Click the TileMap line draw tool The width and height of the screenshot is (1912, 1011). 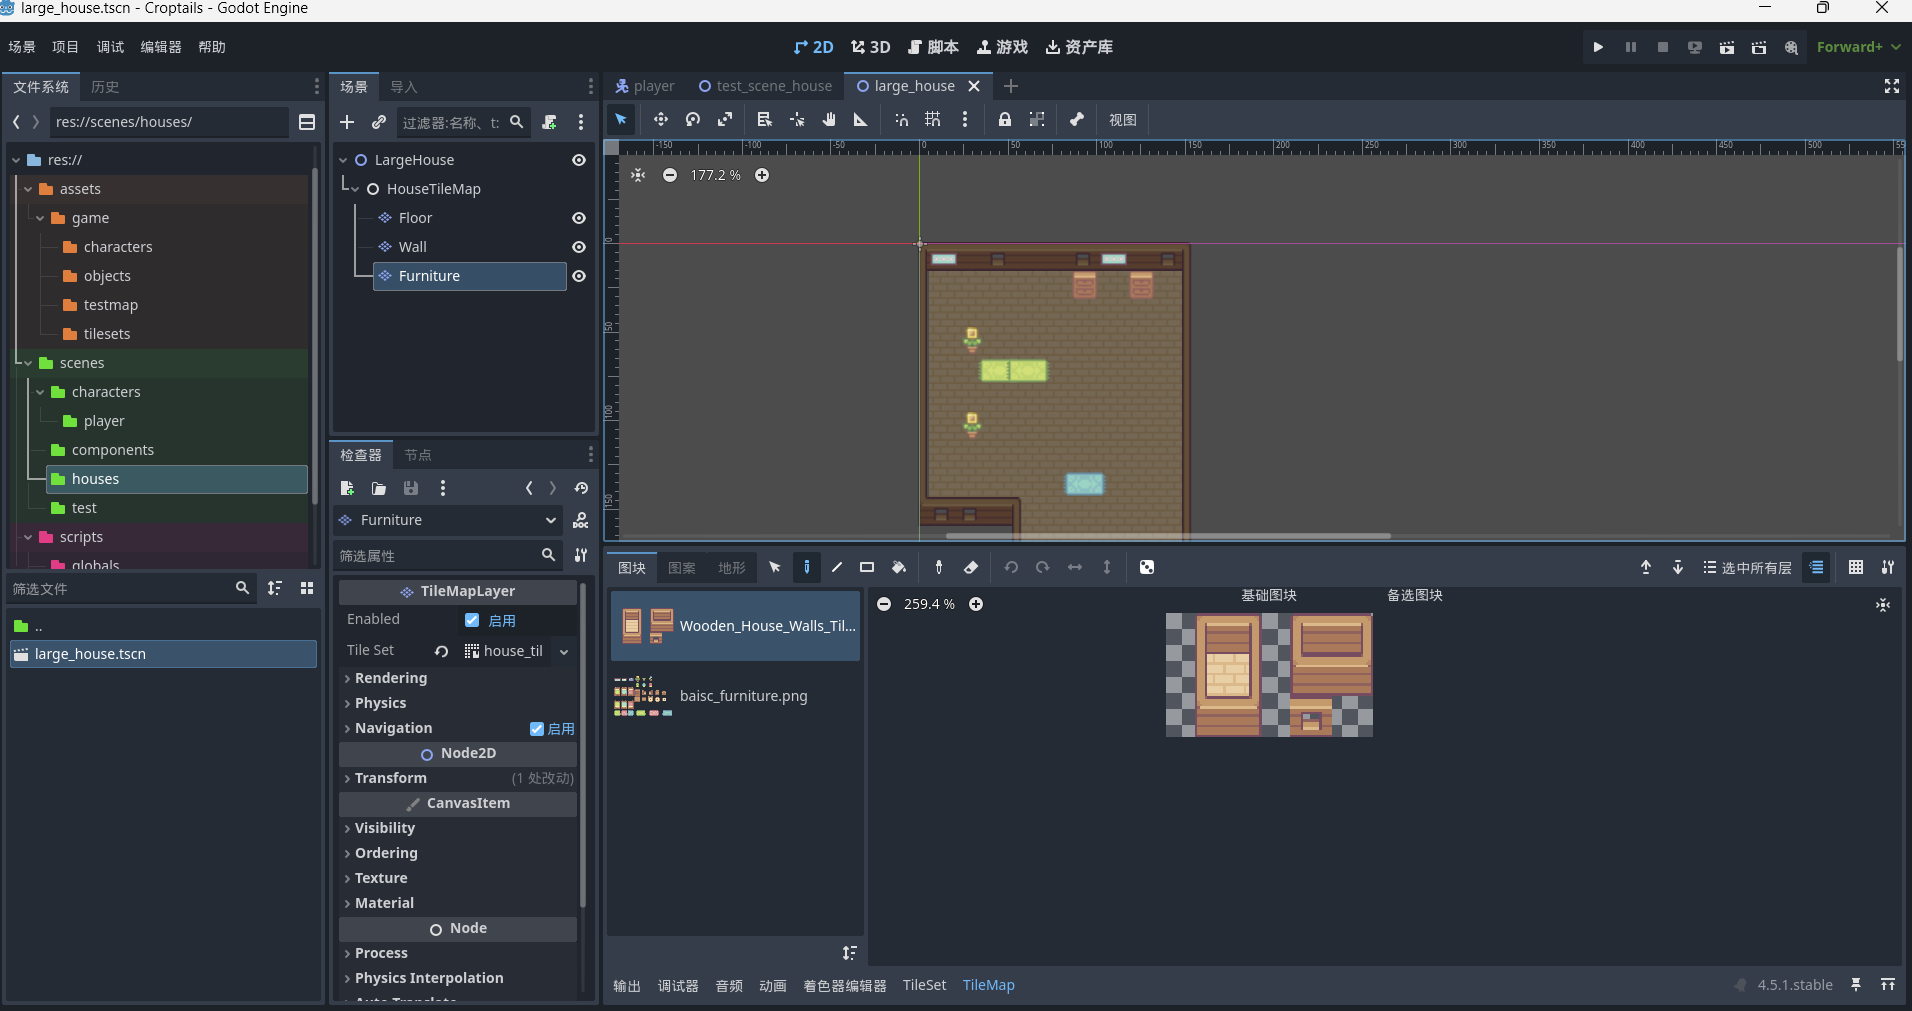(x=837, y=568)
